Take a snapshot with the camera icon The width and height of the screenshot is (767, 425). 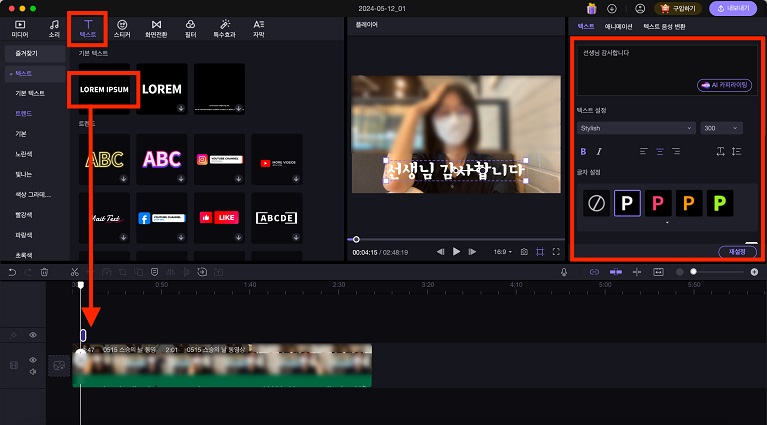click(x=523, y=252)
